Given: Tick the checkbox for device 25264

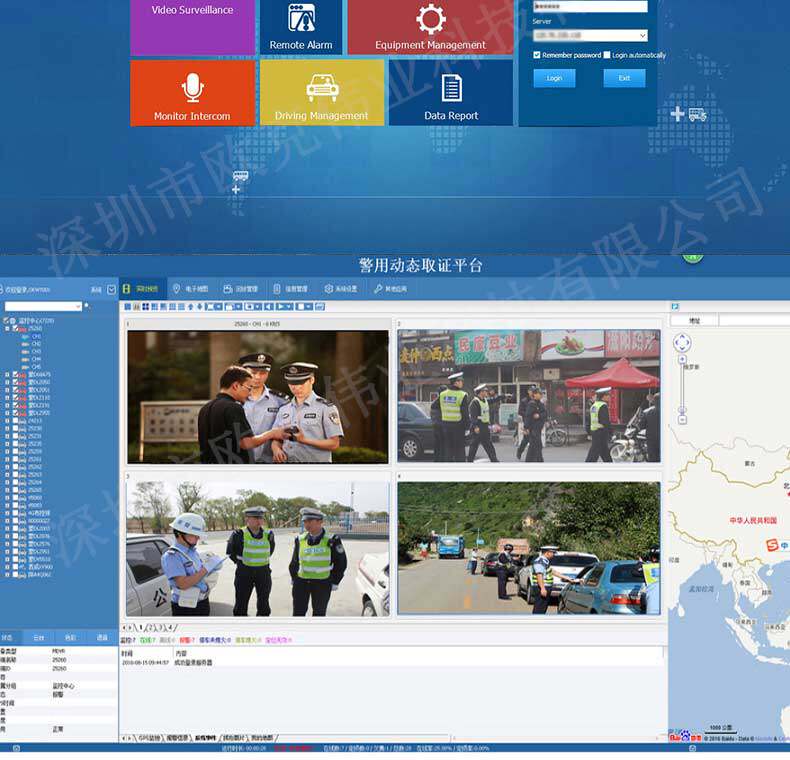Looking at the screenshot, I should click(15, 482).
